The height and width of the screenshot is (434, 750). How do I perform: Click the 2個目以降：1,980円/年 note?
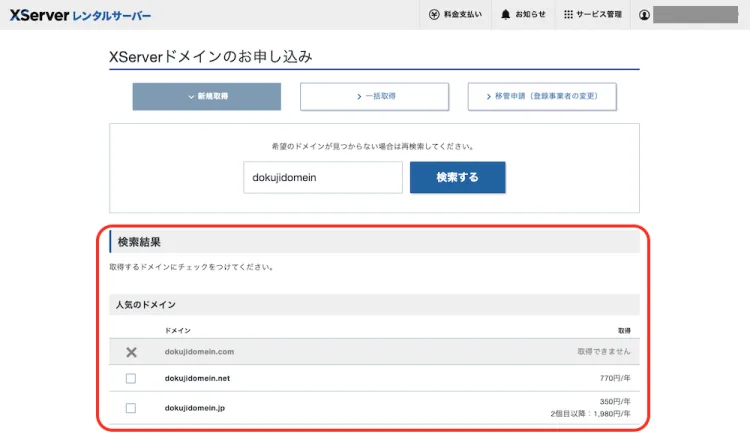coord(590,414)
